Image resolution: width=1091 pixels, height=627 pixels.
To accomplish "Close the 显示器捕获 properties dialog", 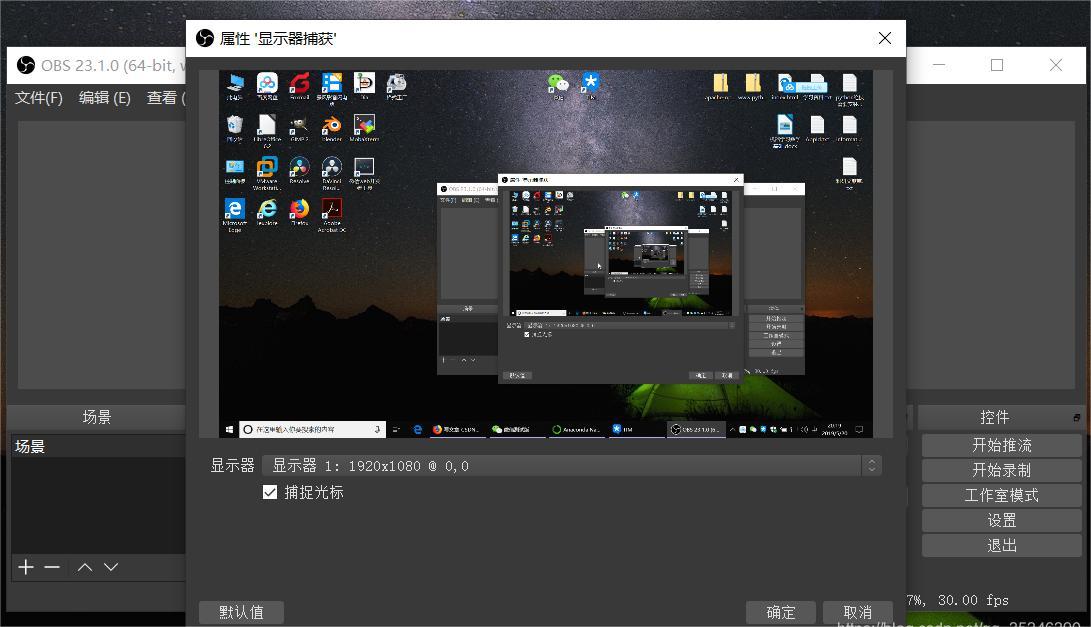I will coord(884,38).
